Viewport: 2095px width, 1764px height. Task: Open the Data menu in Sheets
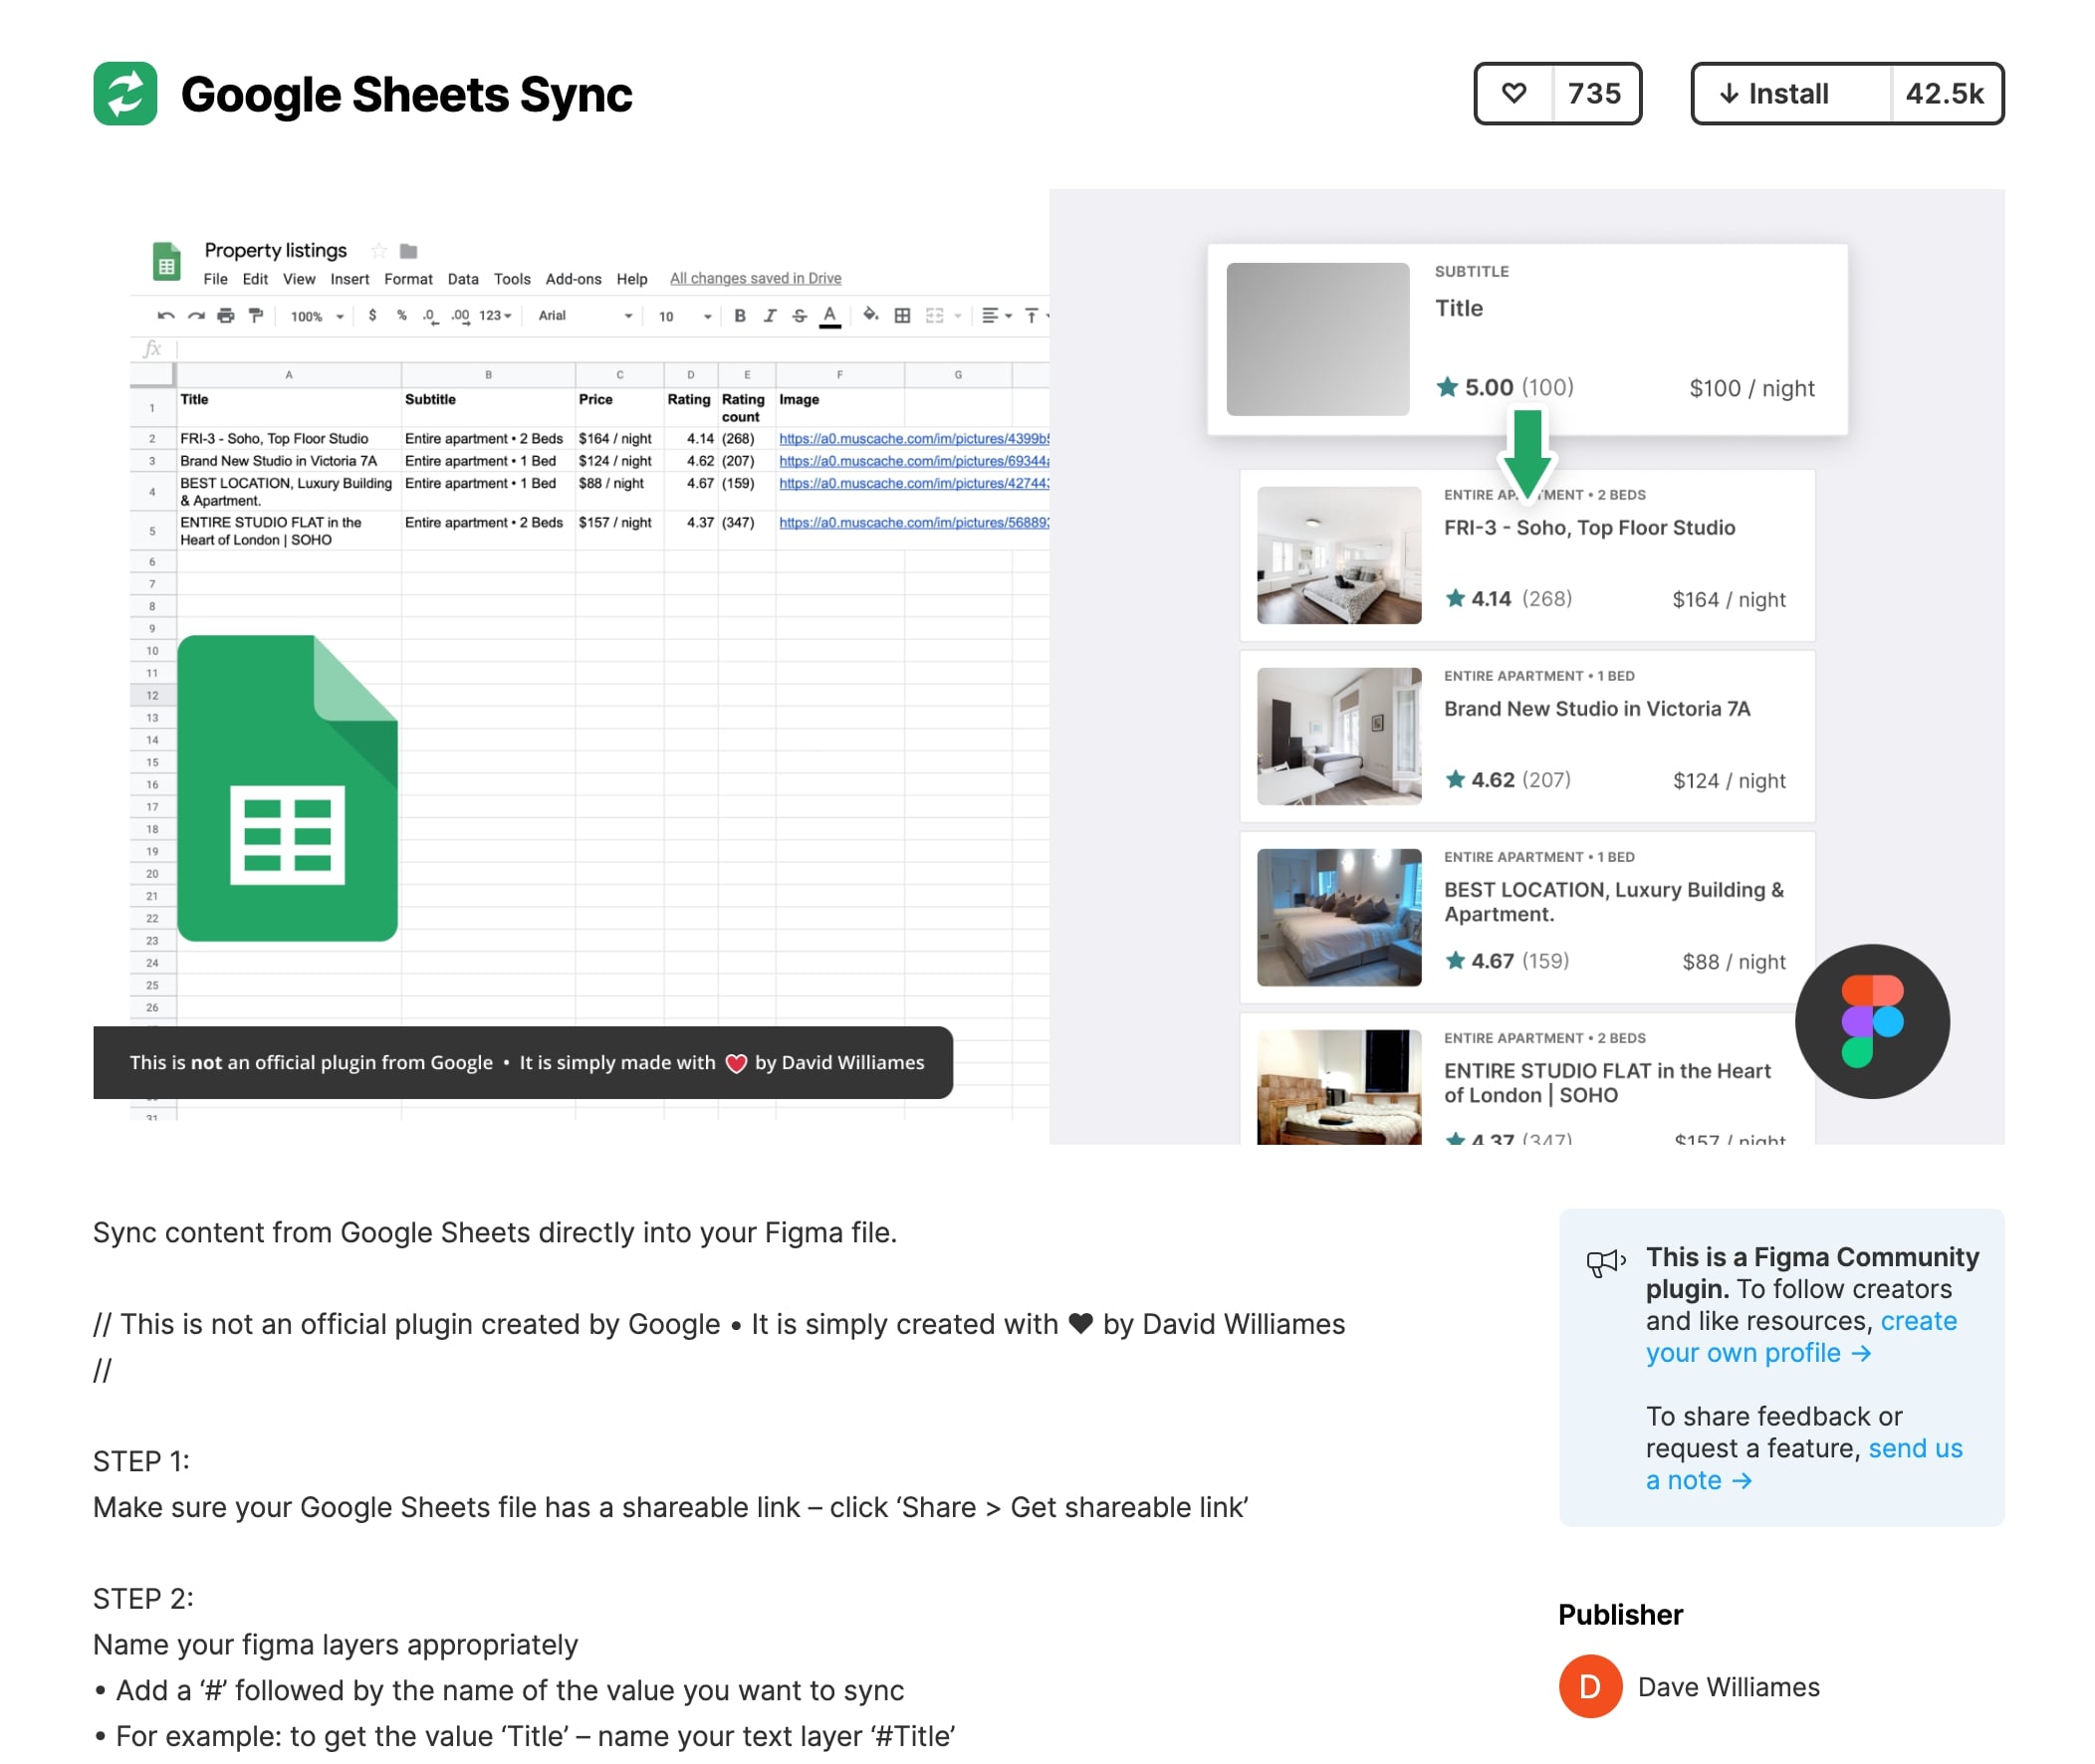462,279
